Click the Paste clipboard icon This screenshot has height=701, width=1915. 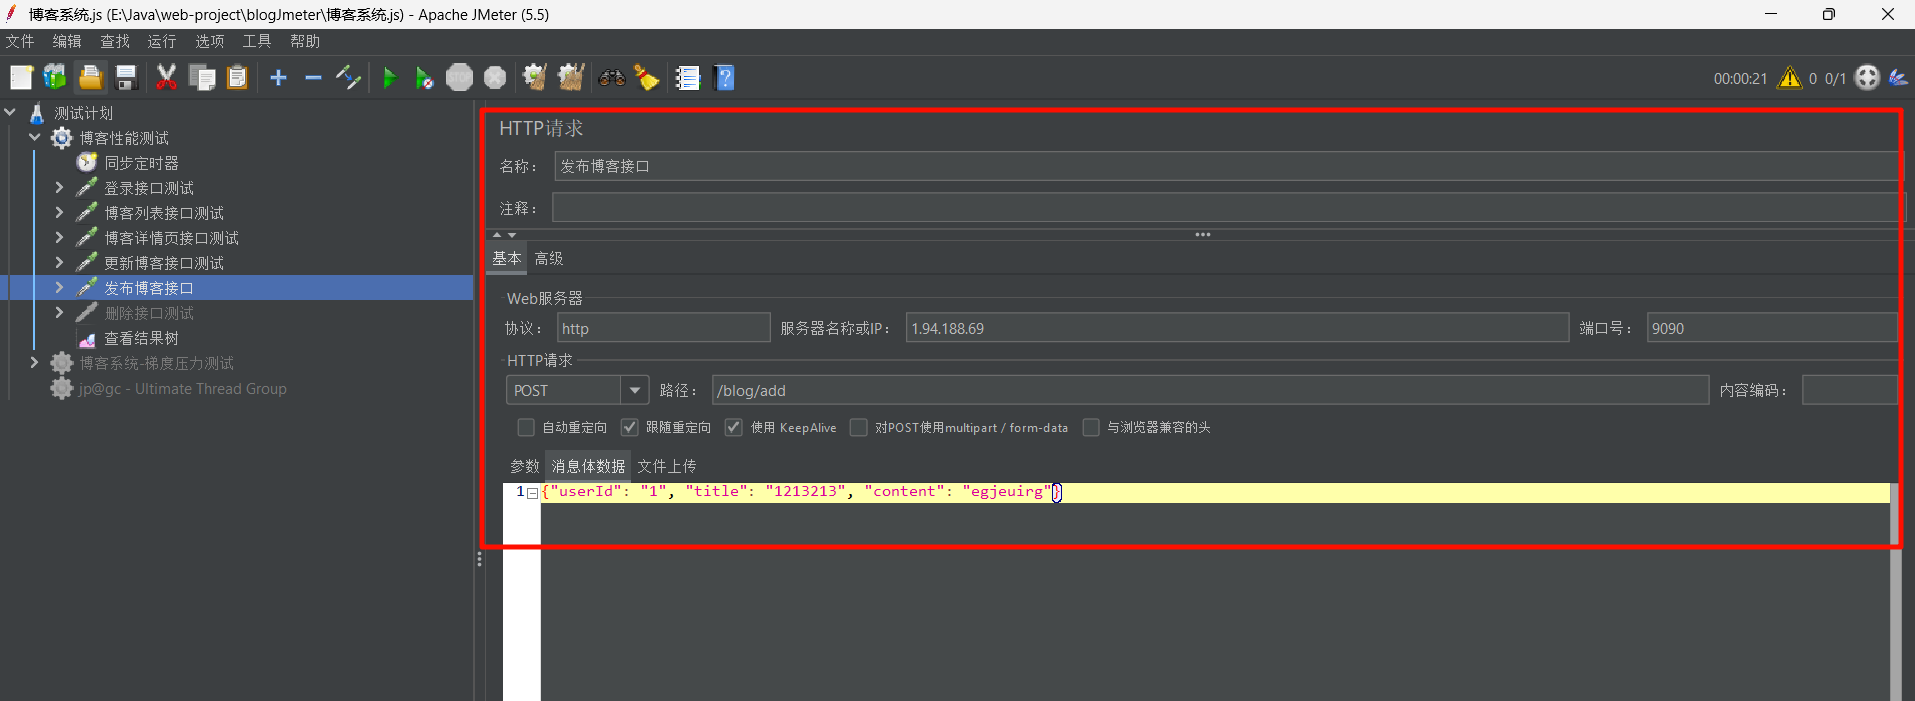[x=237, y=78]
